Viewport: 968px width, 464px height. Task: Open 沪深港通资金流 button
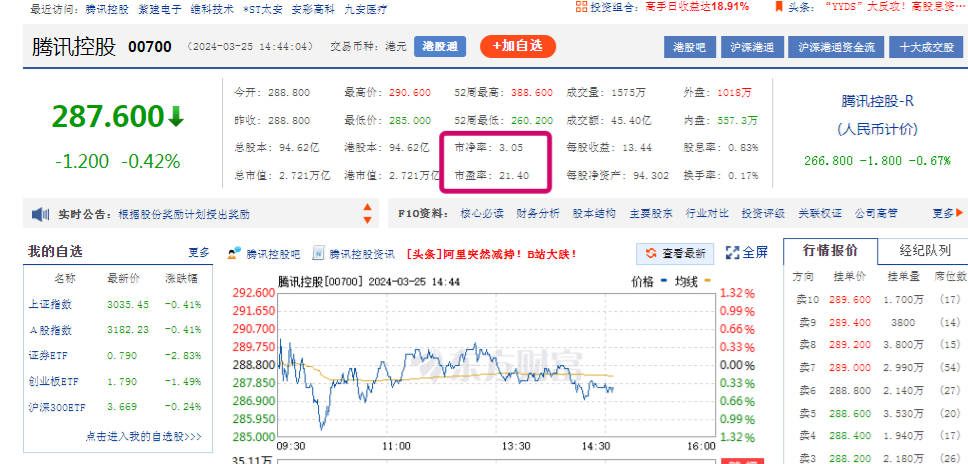[x=837, y=48]
